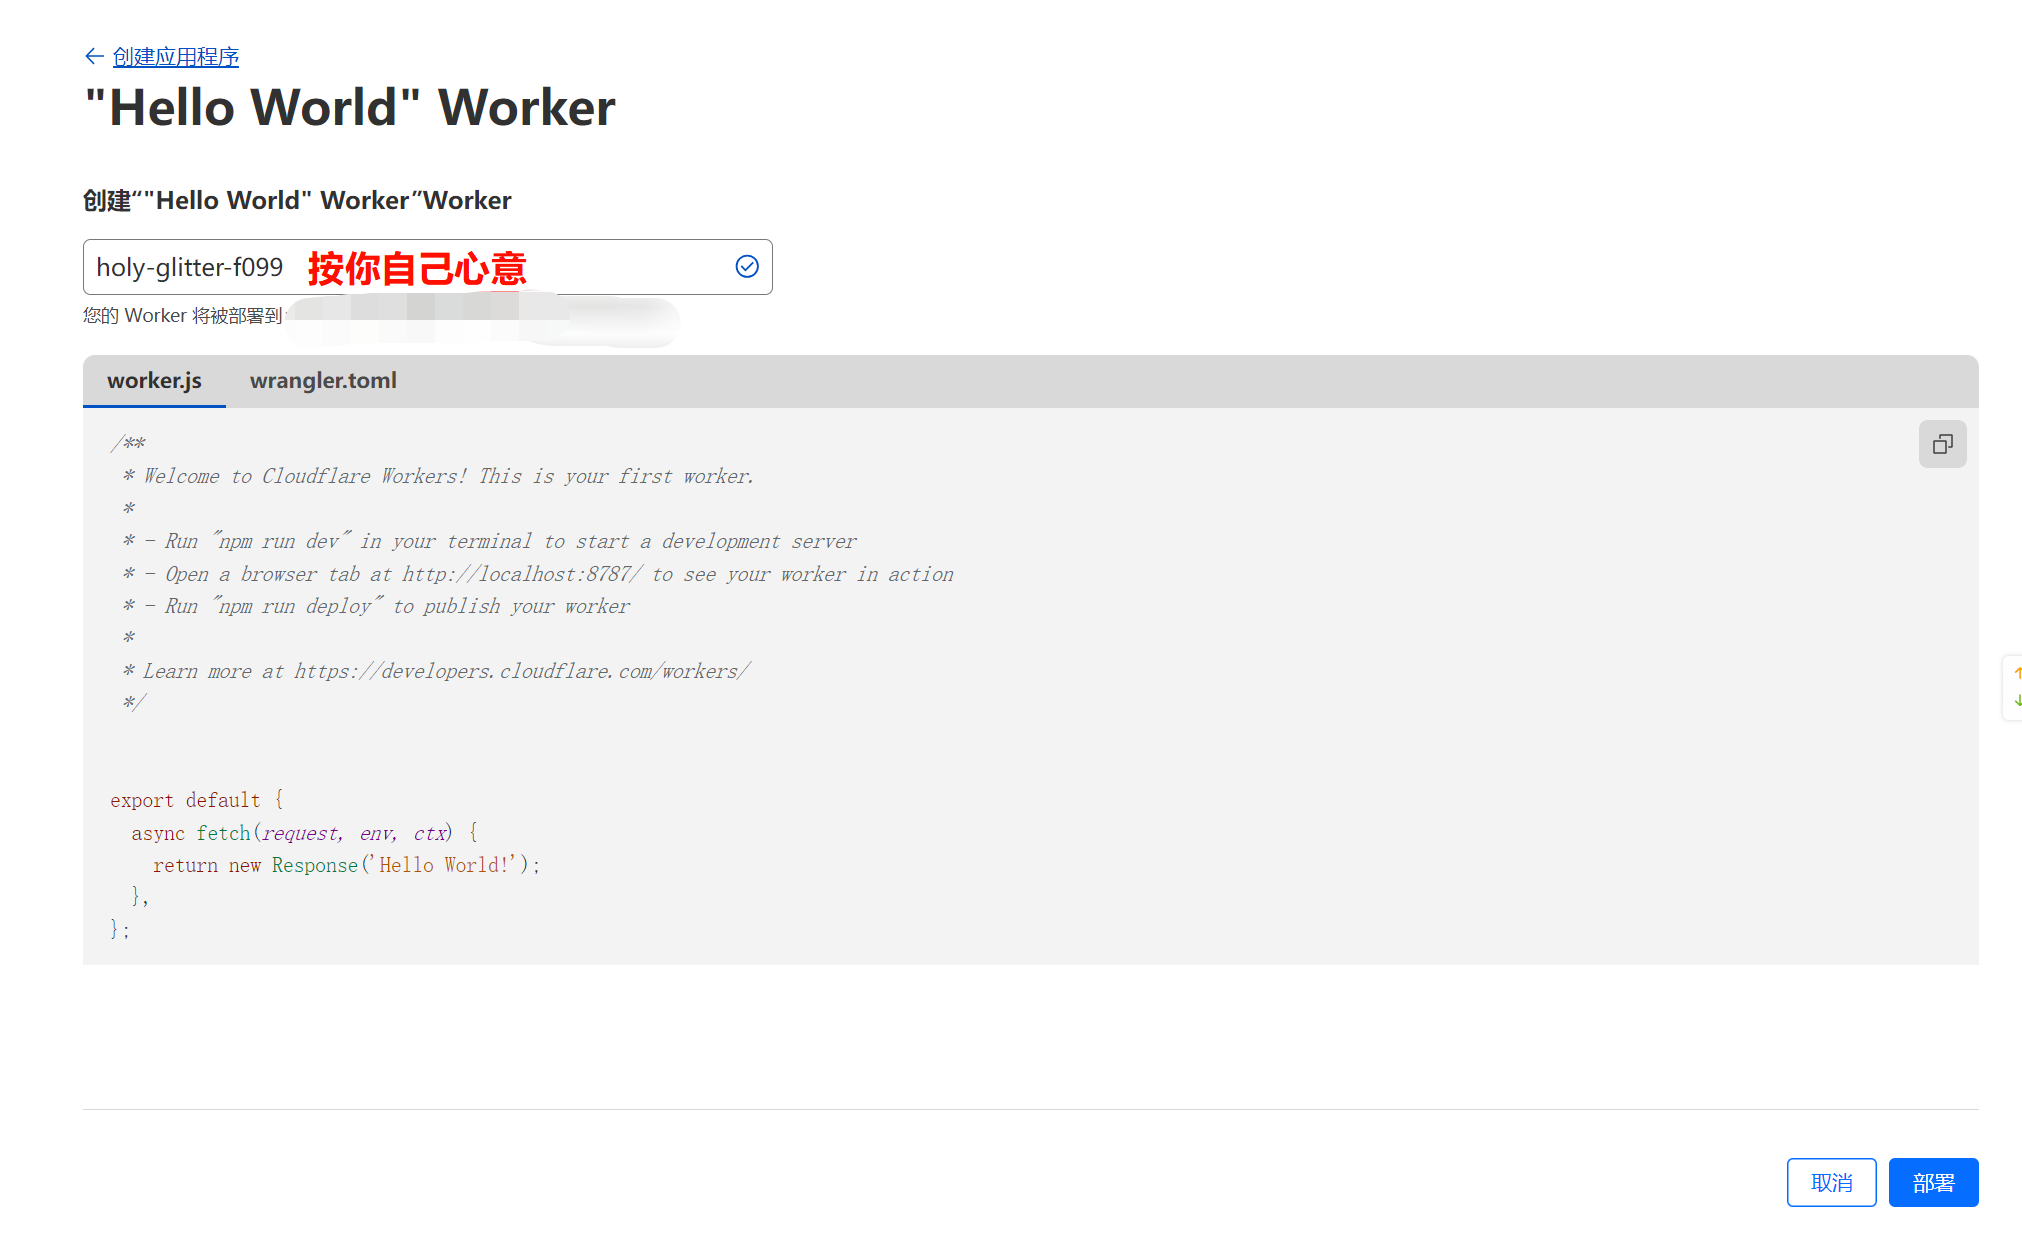Click the orange up arrow on the edge widget

2017,673
